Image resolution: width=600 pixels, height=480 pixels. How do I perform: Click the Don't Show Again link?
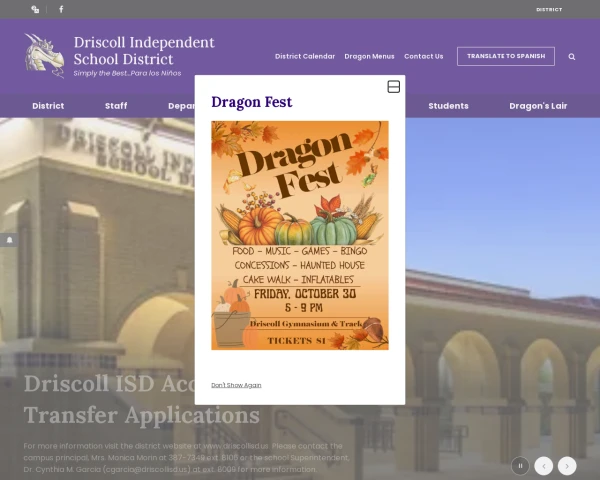(x=236, y=385)
